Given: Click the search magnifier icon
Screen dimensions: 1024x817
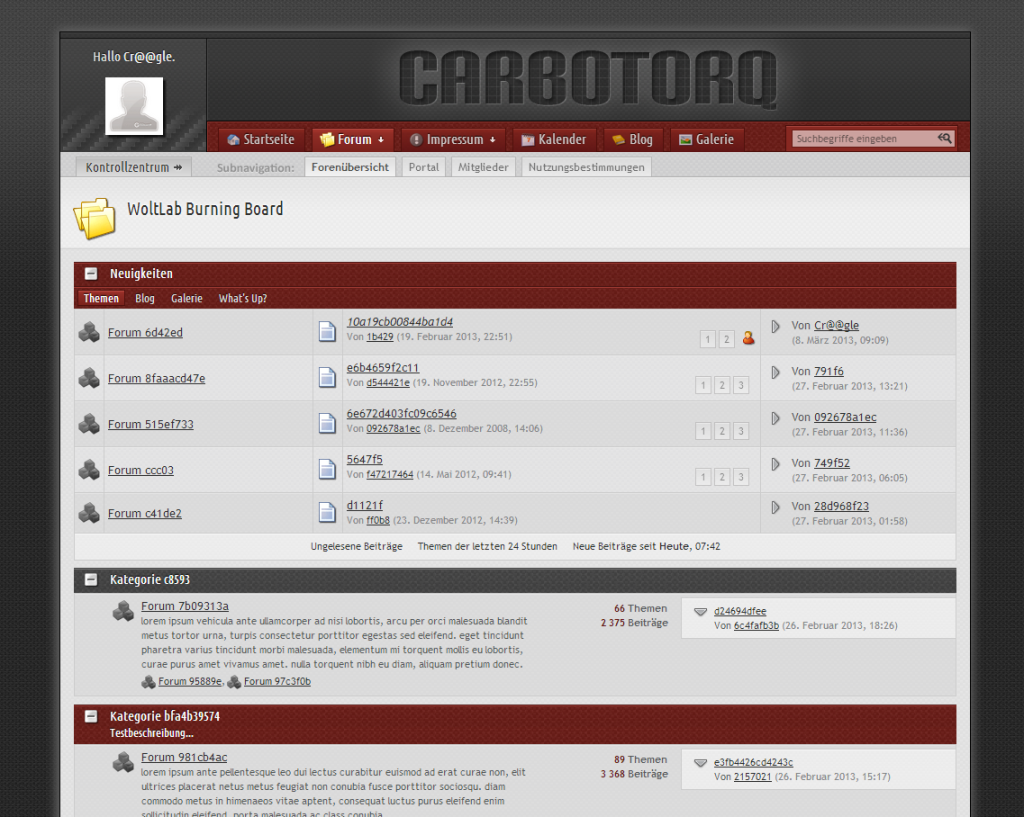Looking at the screenshot, I should 944,139.
